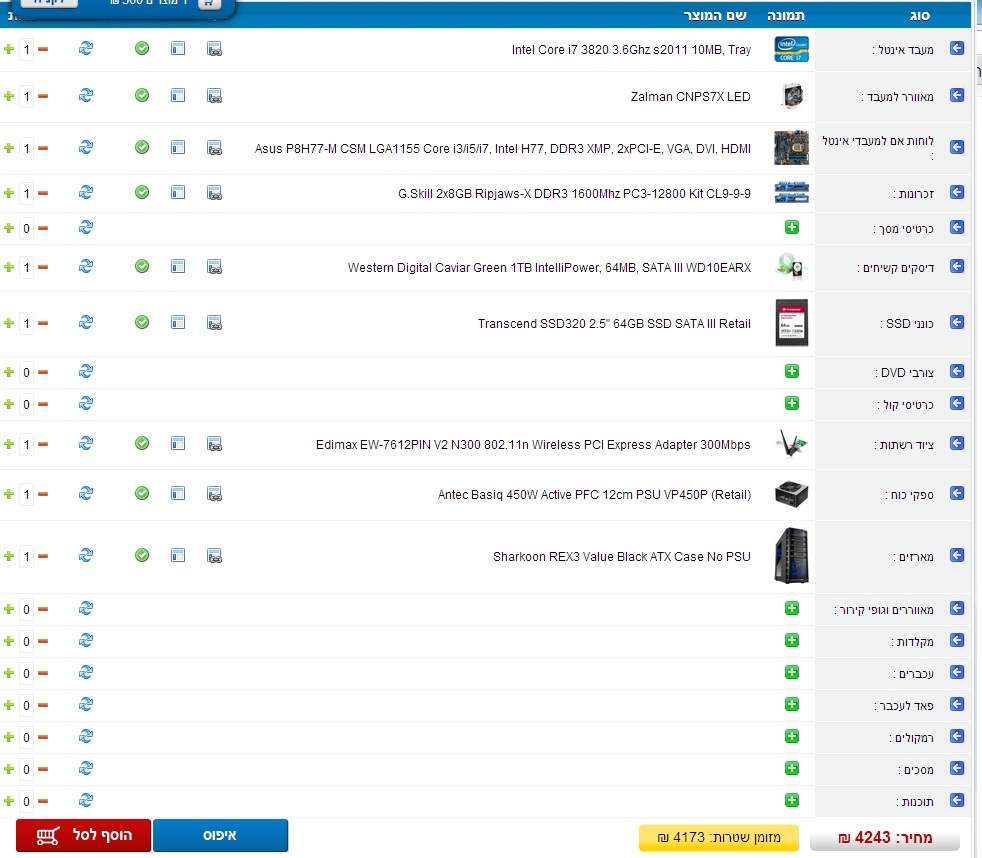Image resolution: width=982 pixels, height=858 pixels.
Task: Expand the Intel processor category arrow
Action: [x=957, y=49]
